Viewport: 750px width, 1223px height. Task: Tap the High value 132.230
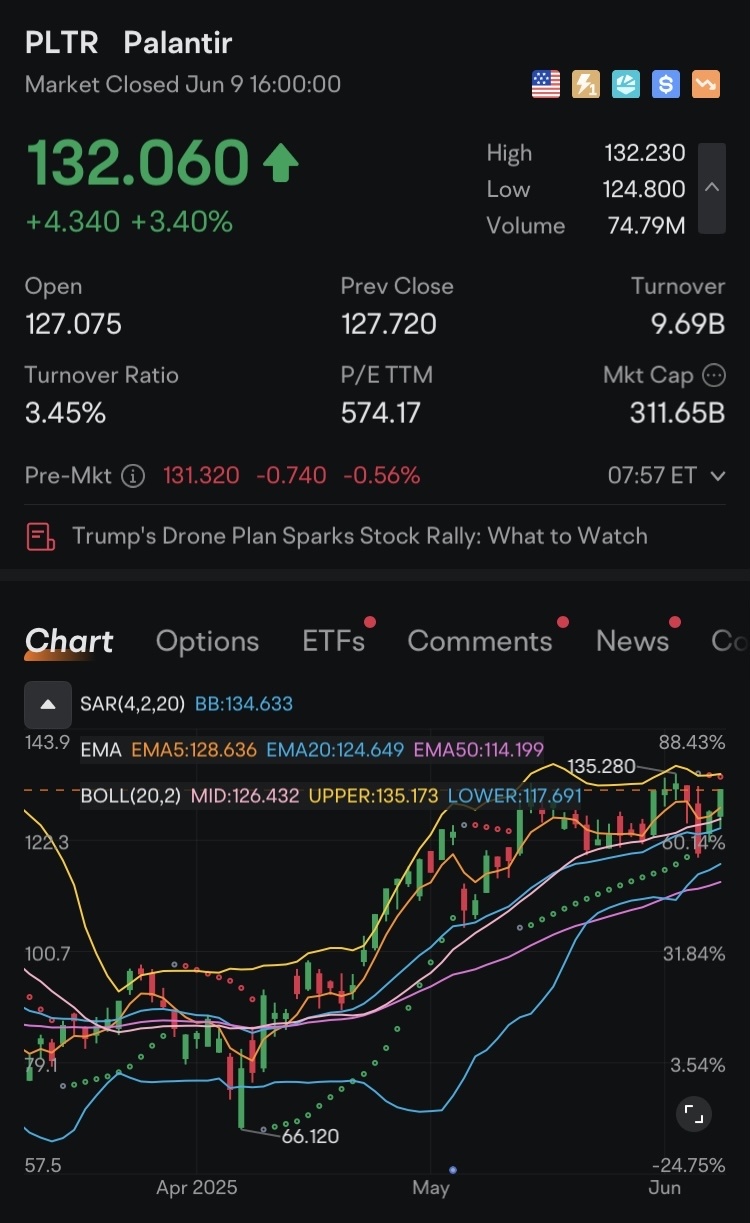(645, 153)
